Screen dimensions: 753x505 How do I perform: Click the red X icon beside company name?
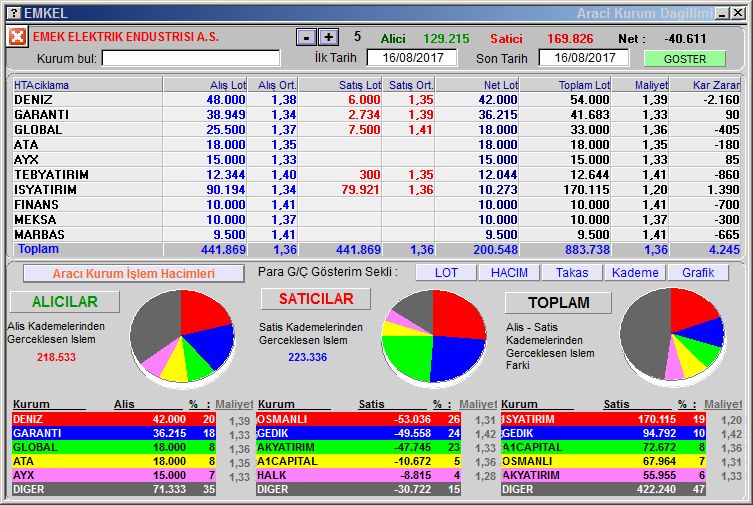tap(17, 37)
